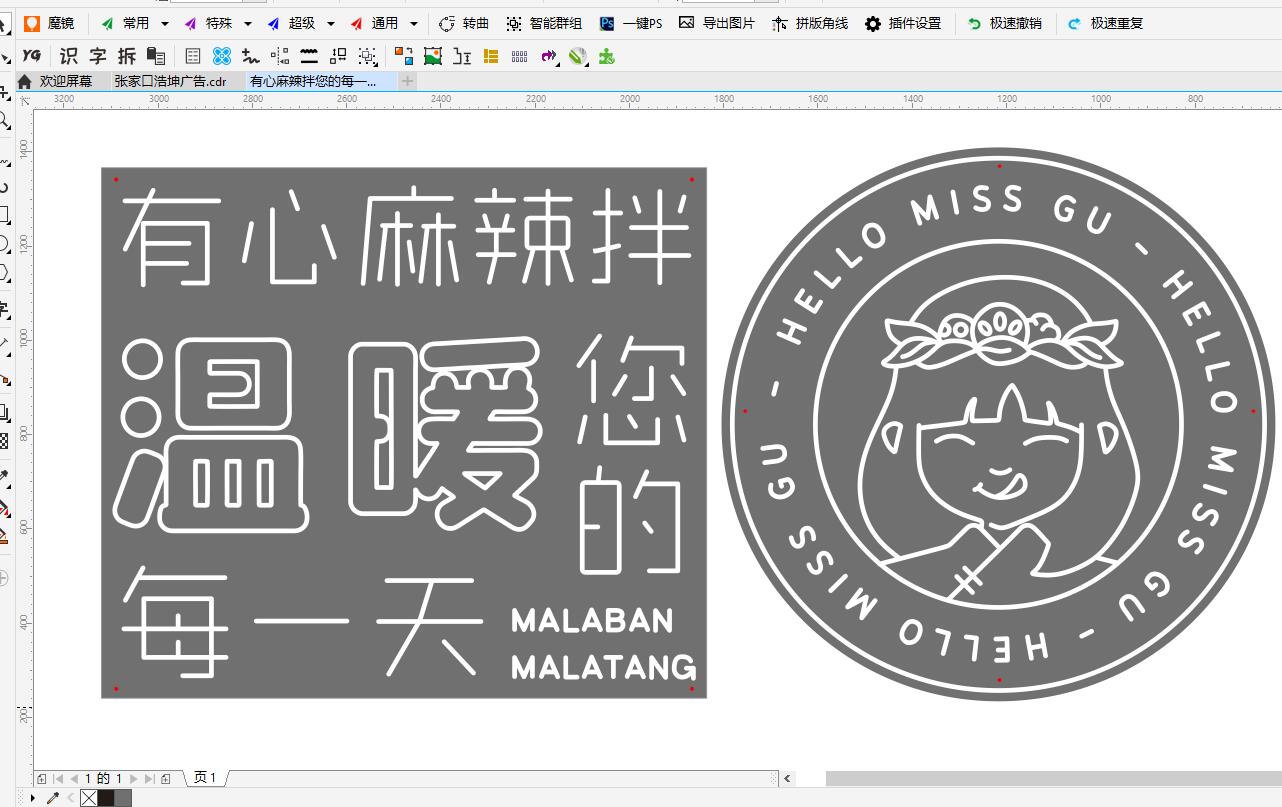Screen dimensions: 1282x807
Task: Click the purple dotted-grid icon
Action: (x=520, y=56)
